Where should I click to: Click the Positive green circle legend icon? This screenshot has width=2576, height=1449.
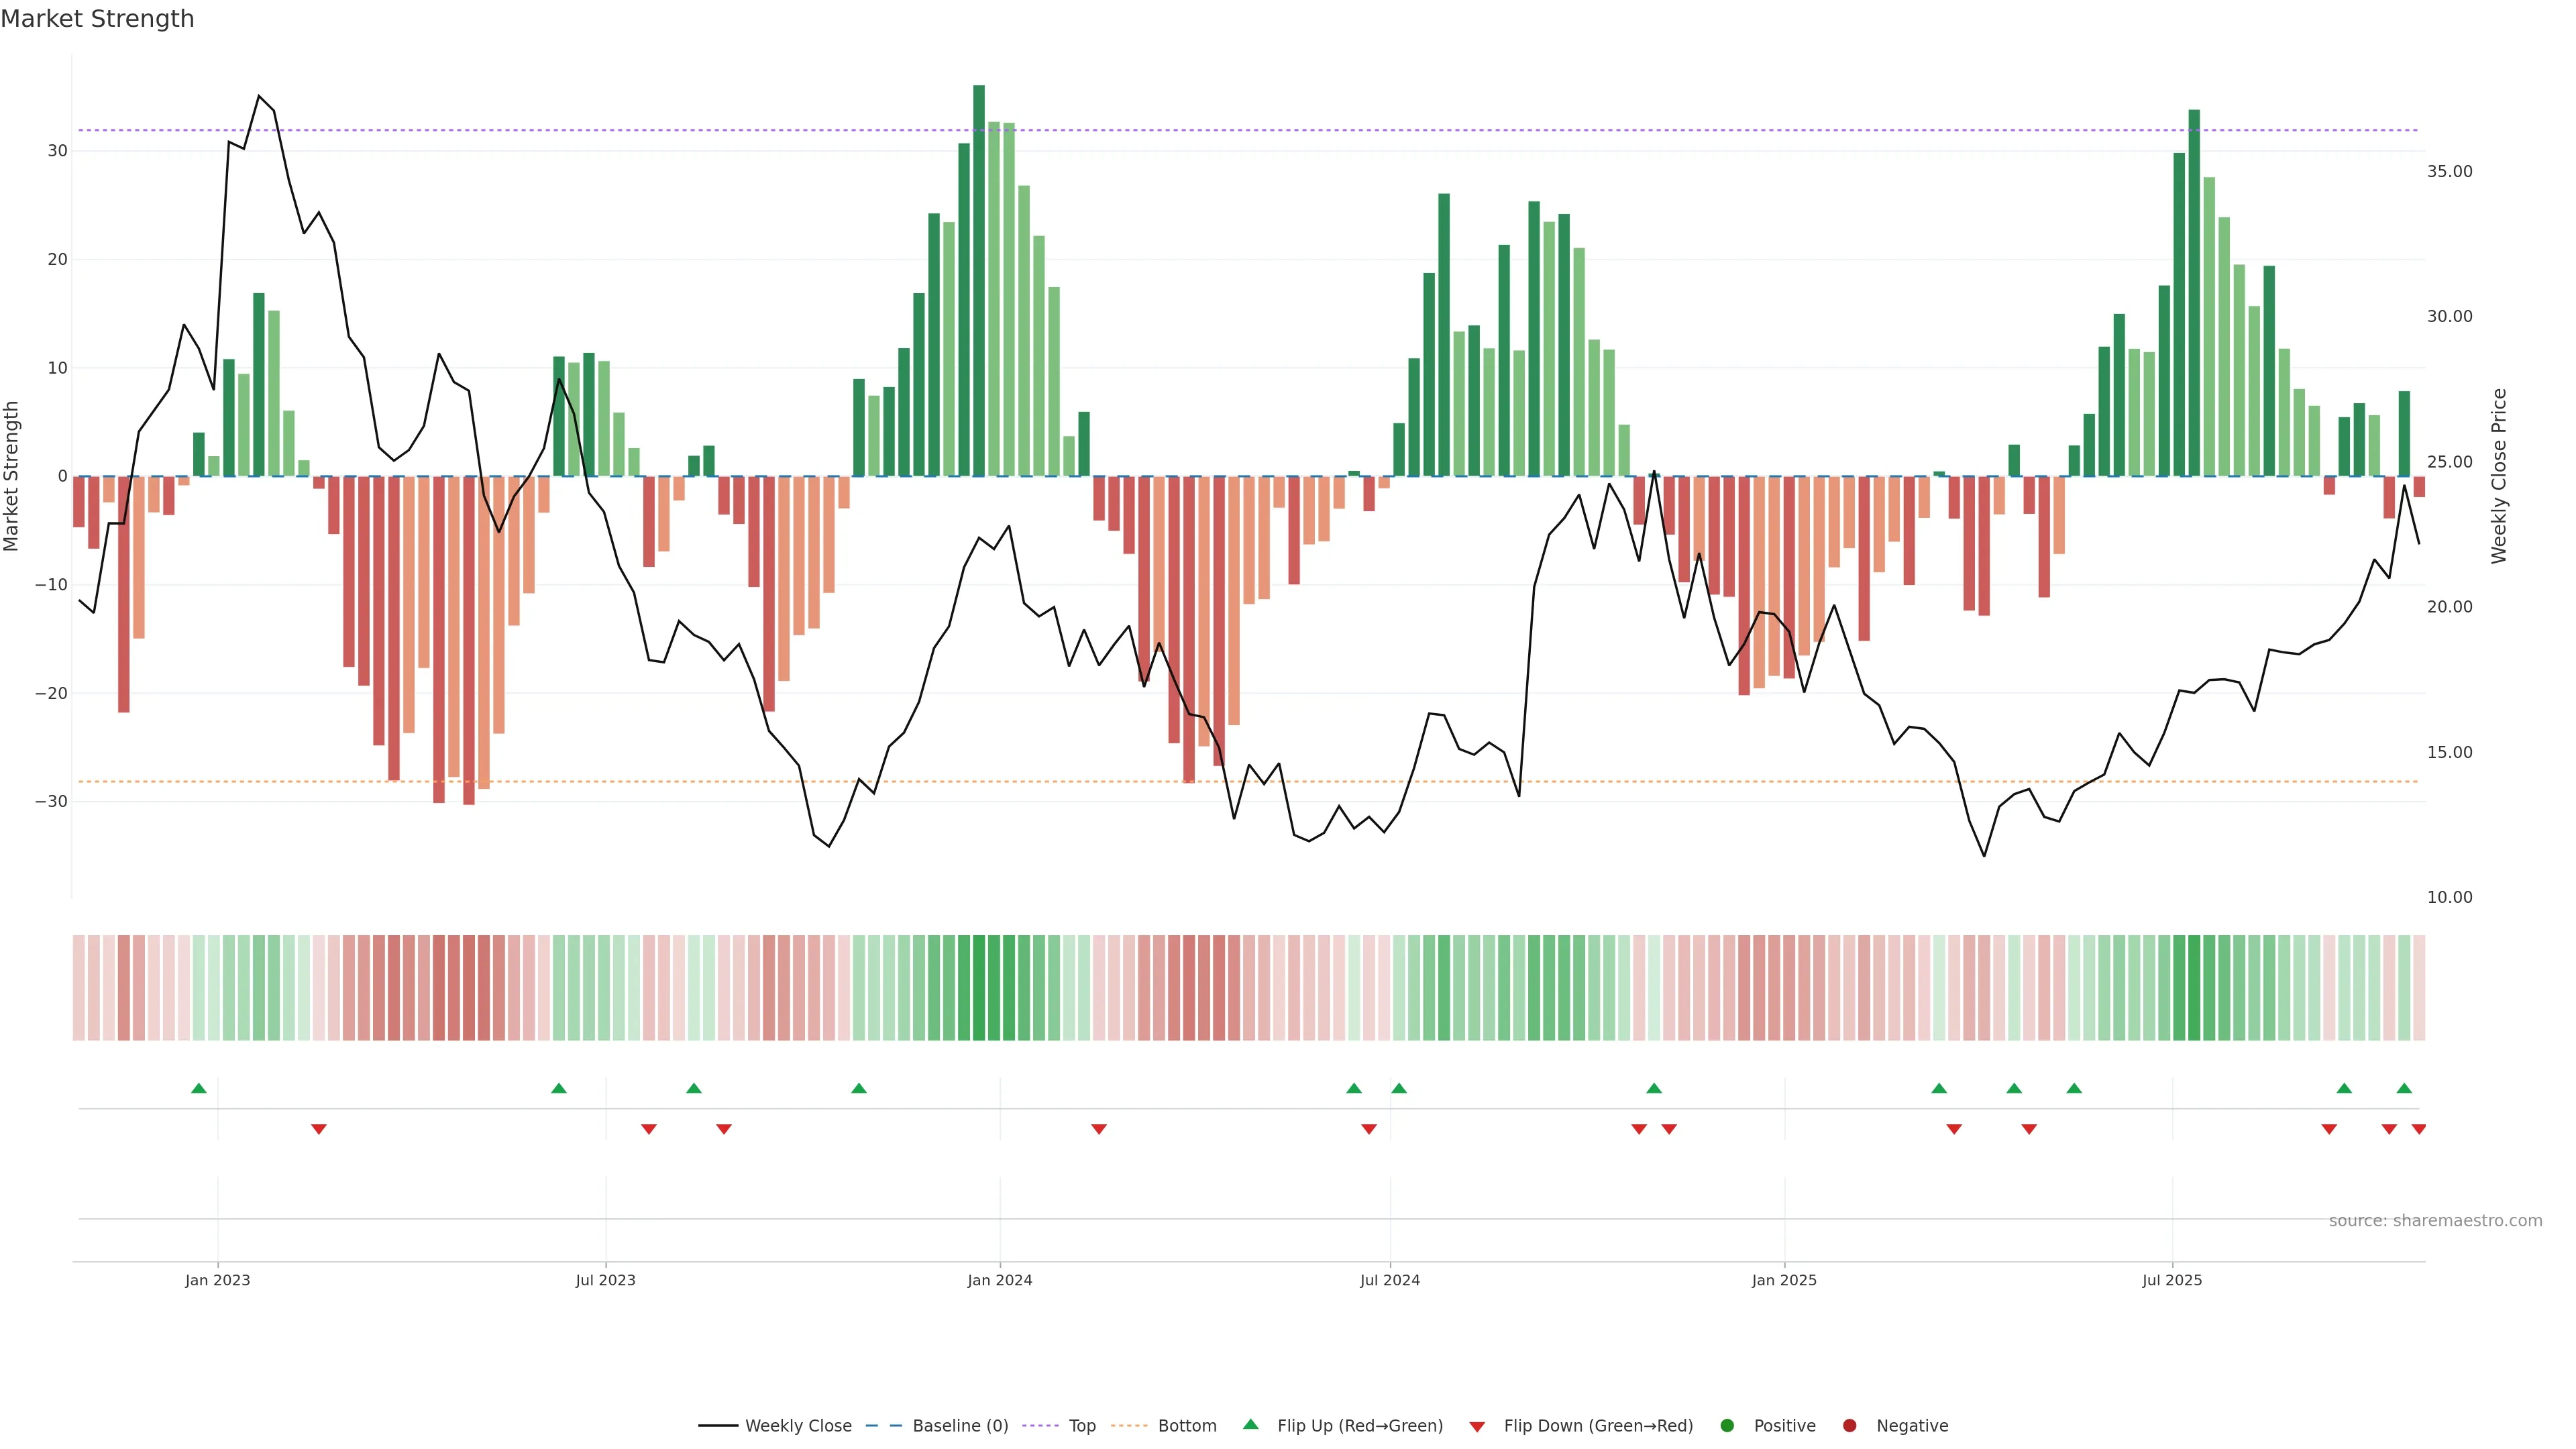point(1727,1426)
